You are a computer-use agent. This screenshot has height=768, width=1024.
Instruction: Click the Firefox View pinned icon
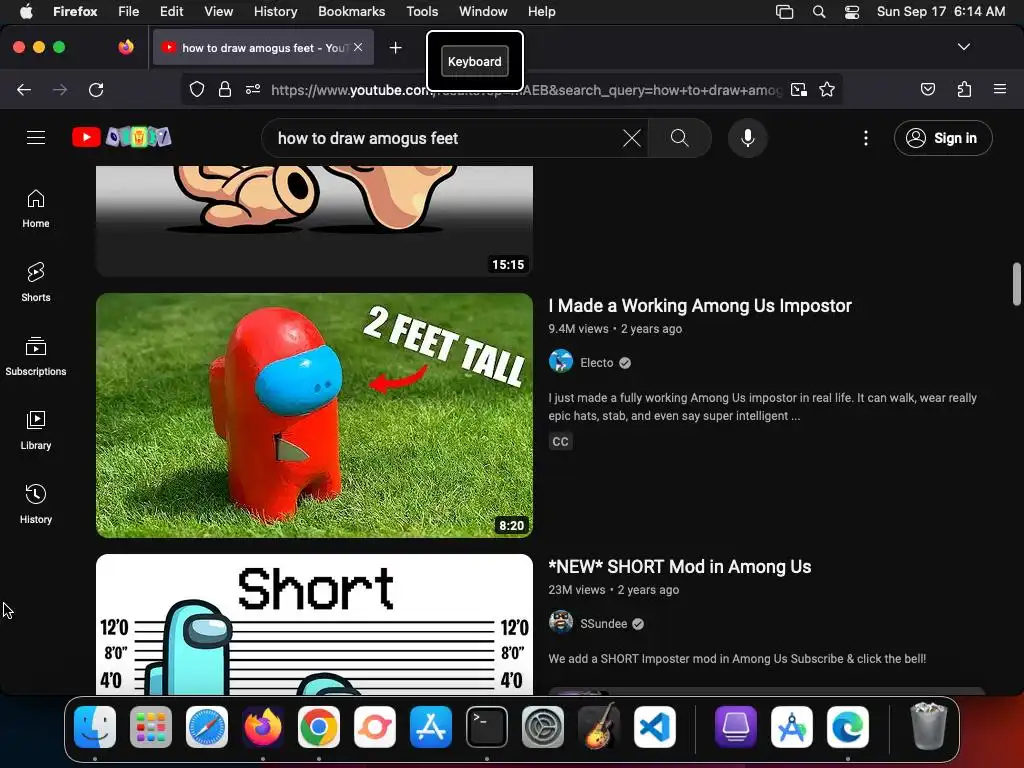click(x=126, y=47)
